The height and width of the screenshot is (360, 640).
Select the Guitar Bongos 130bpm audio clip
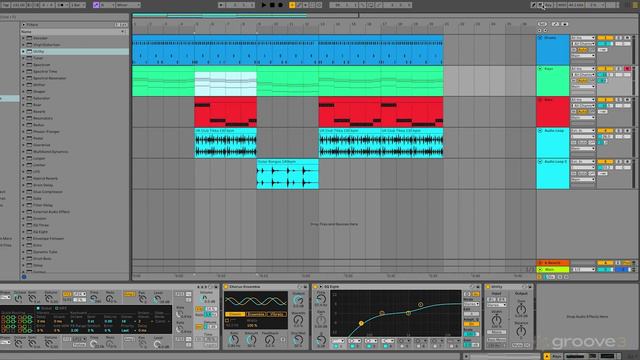coord(287,174)
